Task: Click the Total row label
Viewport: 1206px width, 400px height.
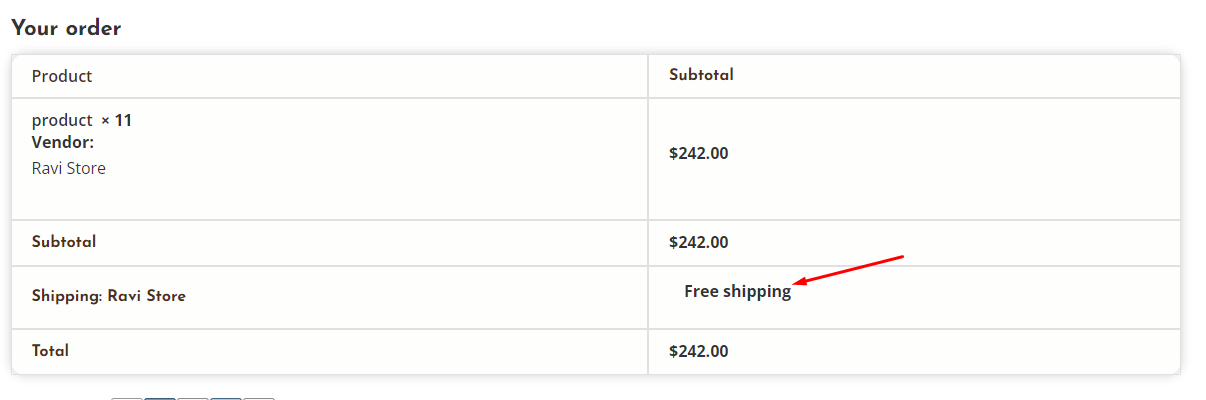Action: pyautogui.click(x=51, y=351)
